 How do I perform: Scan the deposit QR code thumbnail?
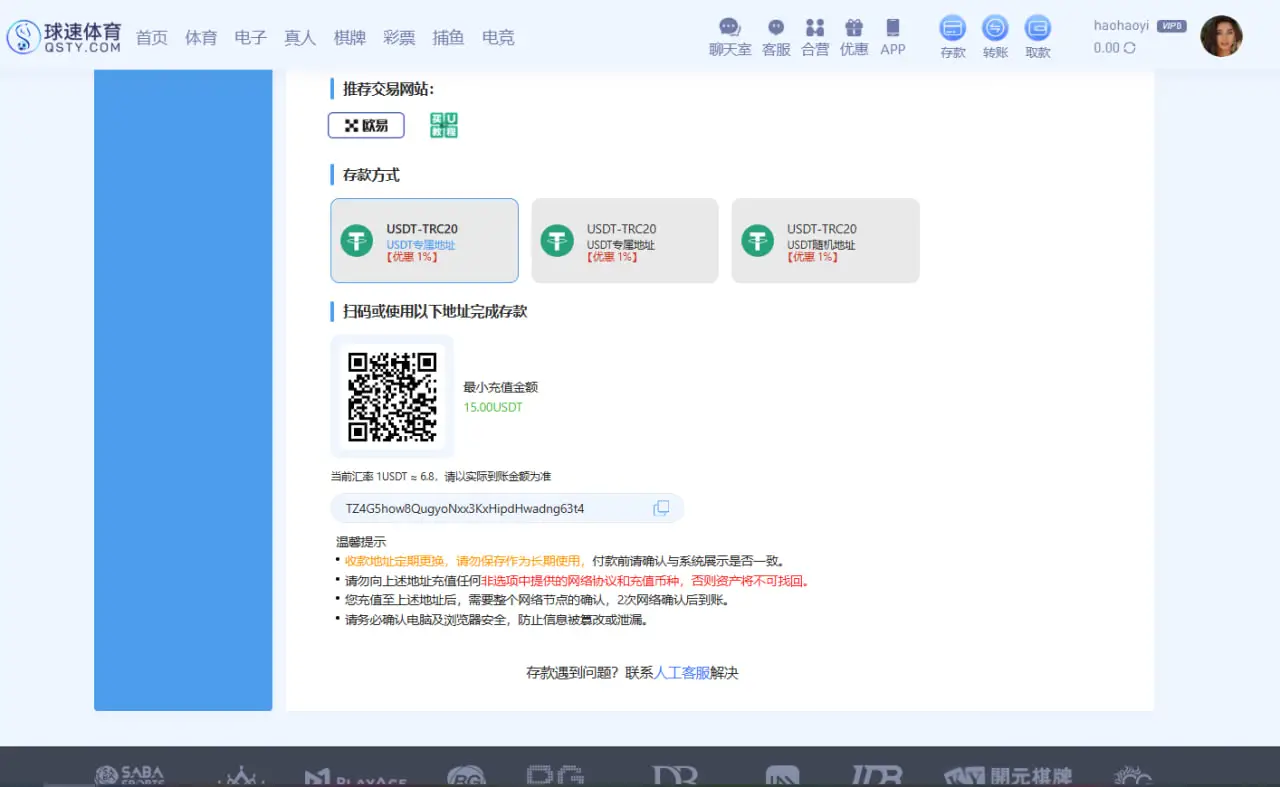pyautogui.click(x=392, y=396)
